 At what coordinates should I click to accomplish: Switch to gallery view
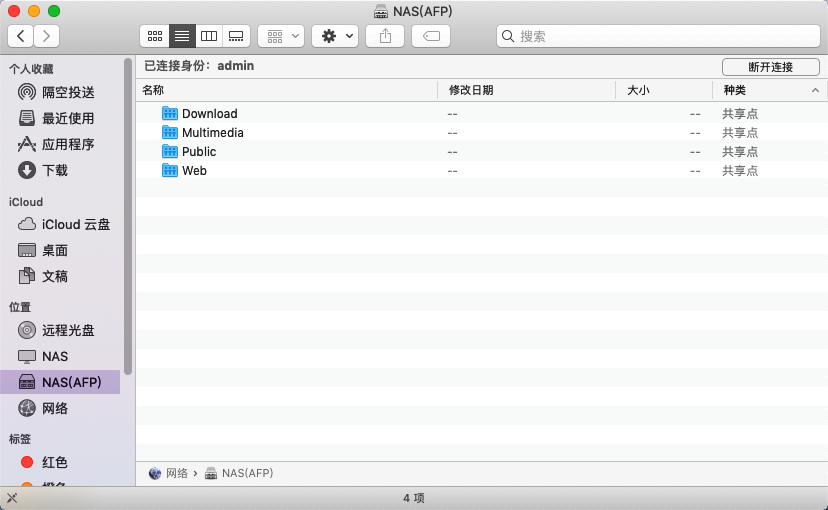point(236,36)
